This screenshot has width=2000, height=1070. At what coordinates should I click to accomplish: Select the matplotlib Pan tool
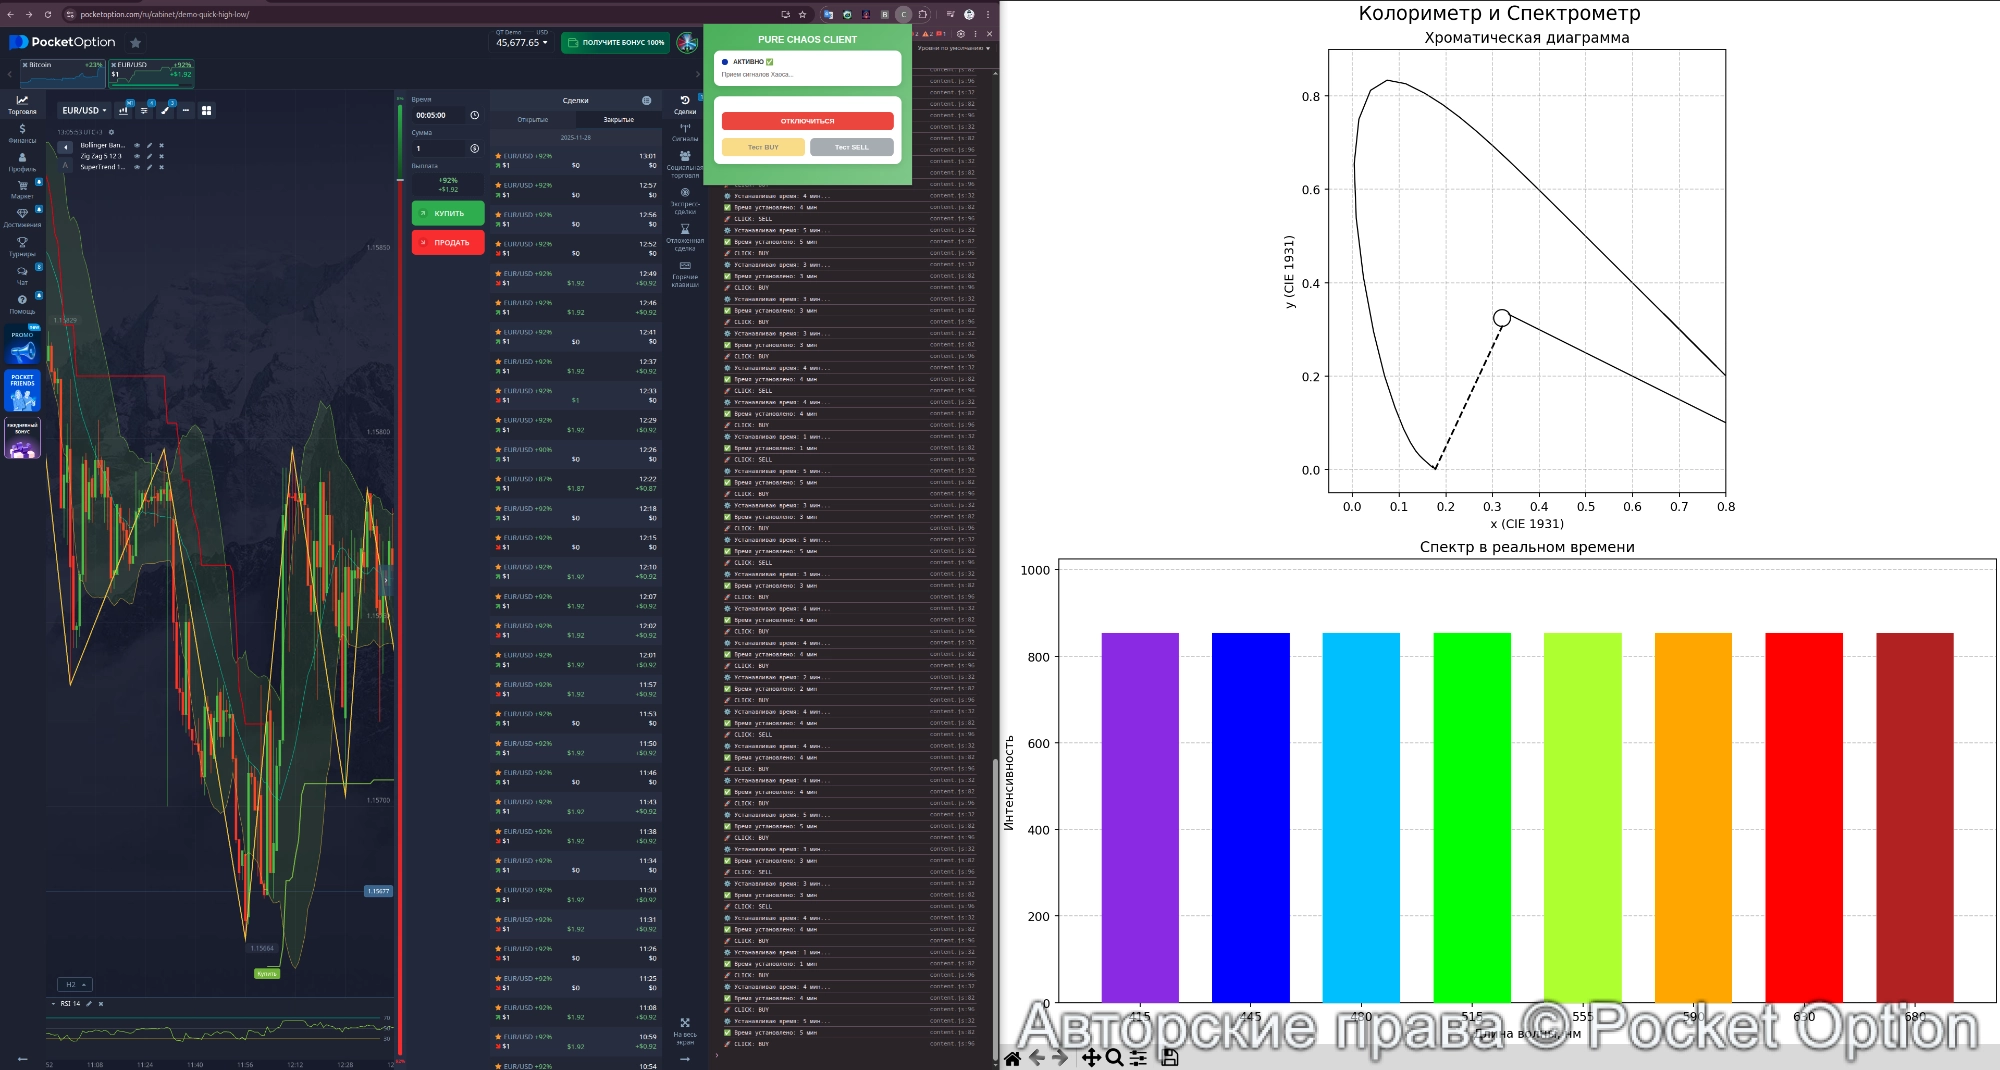[x=1091, y=1058]
